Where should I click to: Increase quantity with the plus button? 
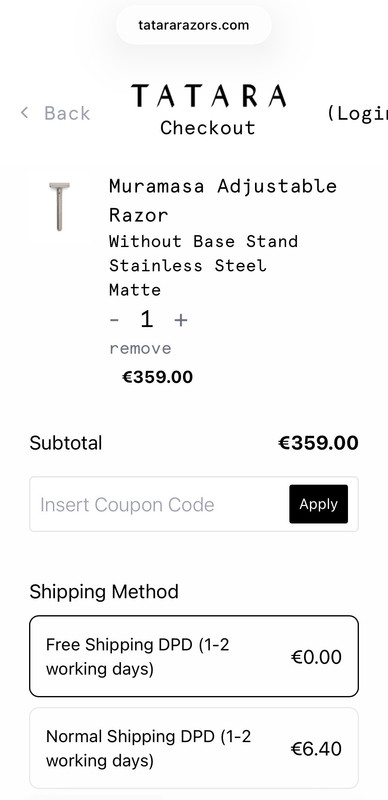(181, 320)
